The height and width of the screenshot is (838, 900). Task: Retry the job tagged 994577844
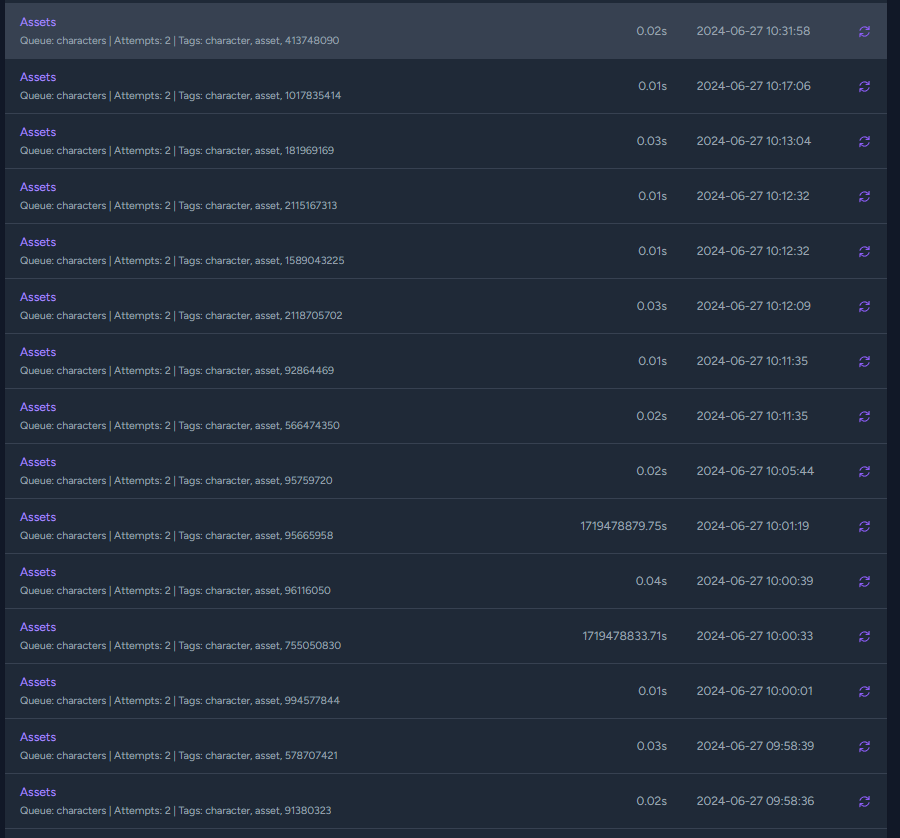tap(864, 691)
